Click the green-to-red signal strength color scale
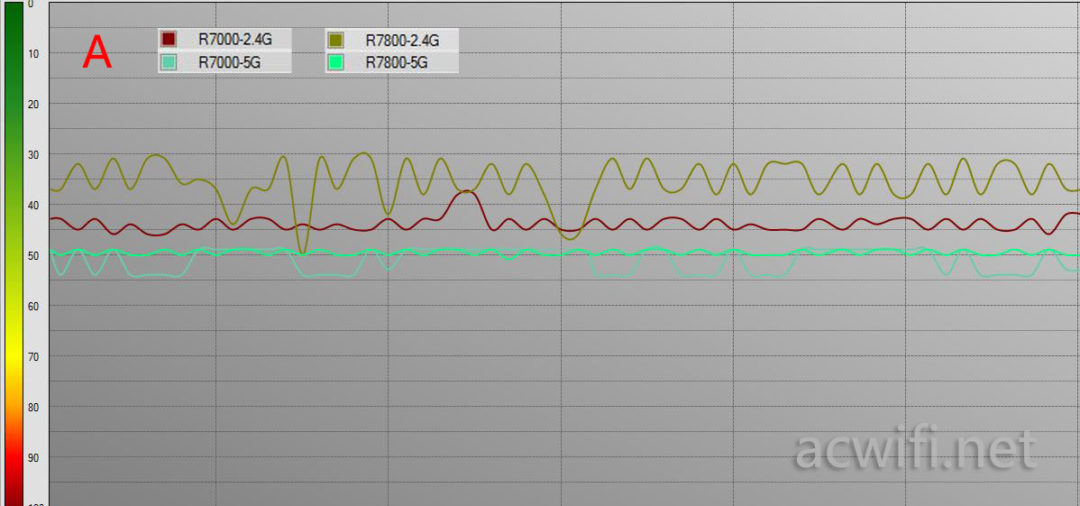The image size is (1080, 506). coord(14,253)
